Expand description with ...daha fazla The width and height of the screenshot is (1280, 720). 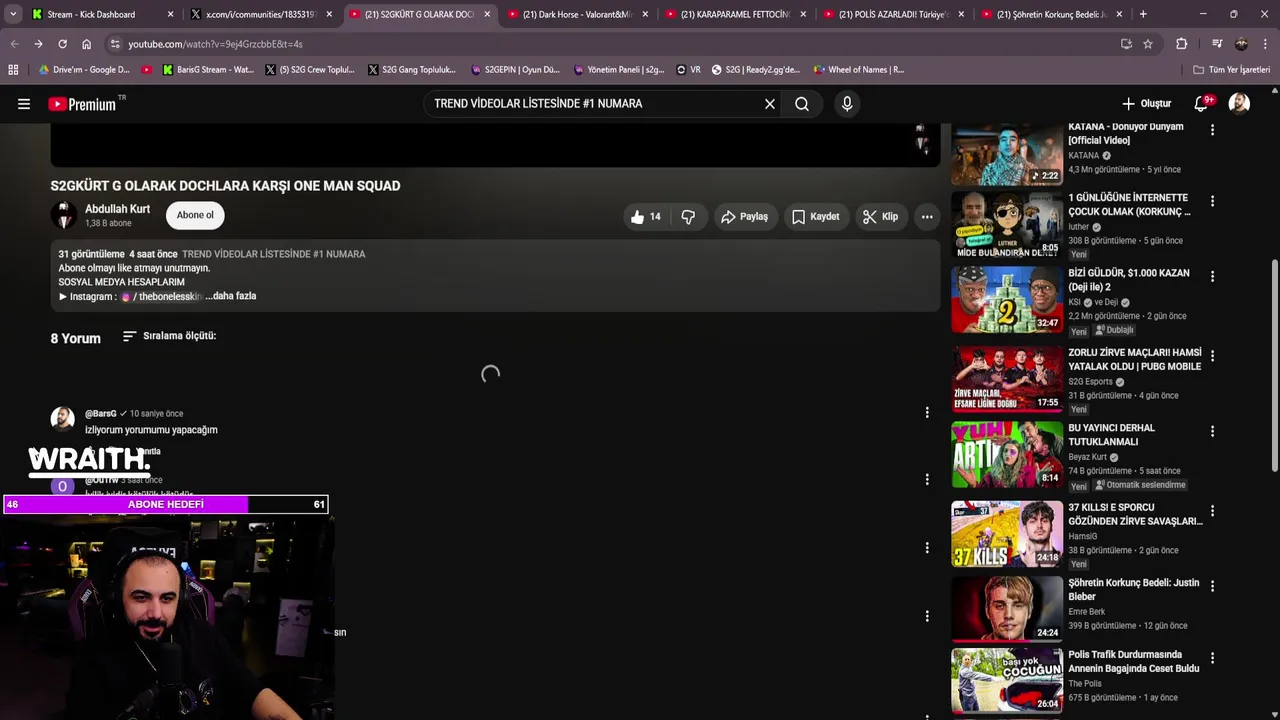click(x=231, y=296)
